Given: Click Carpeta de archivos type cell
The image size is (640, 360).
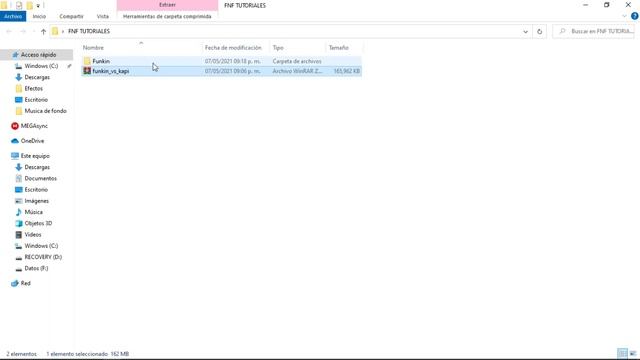Looking at the screenshot, I should (x=297, y=61).
